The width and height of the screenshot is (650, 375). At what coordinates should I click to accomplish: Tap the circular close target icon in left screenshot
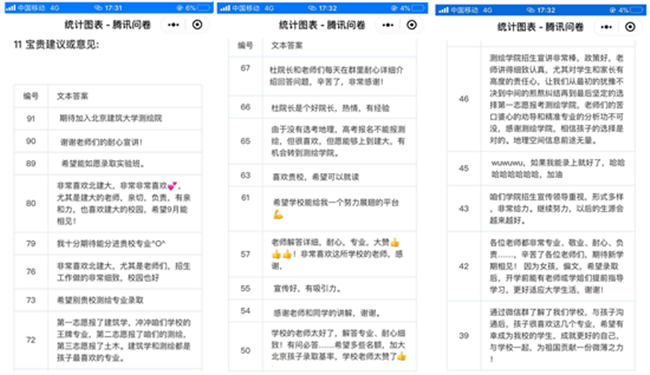[197, 25]
